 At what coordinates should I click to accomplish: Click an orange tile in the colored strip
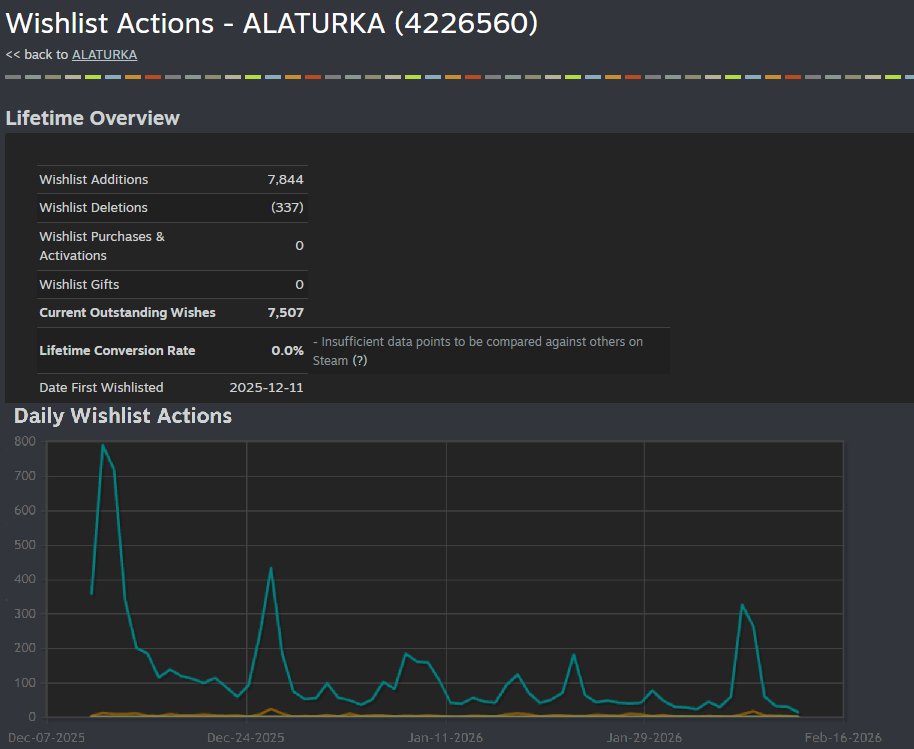pyautogui.click(x=133, y=73)
